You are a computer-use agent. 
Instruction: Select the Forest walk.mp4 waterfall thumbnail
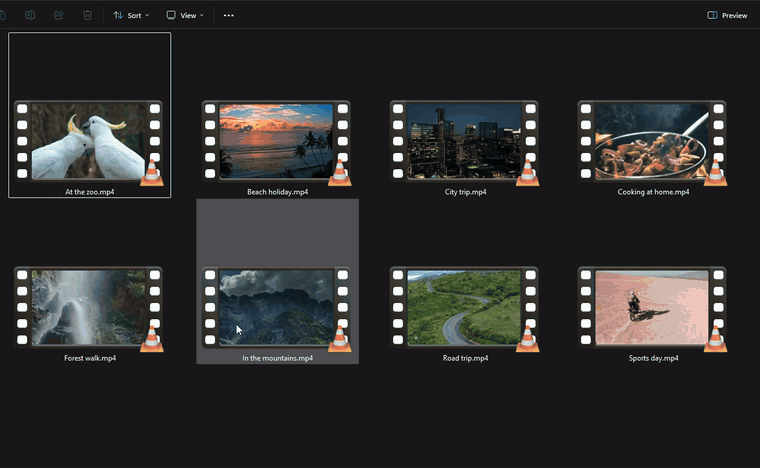(88, 307)
